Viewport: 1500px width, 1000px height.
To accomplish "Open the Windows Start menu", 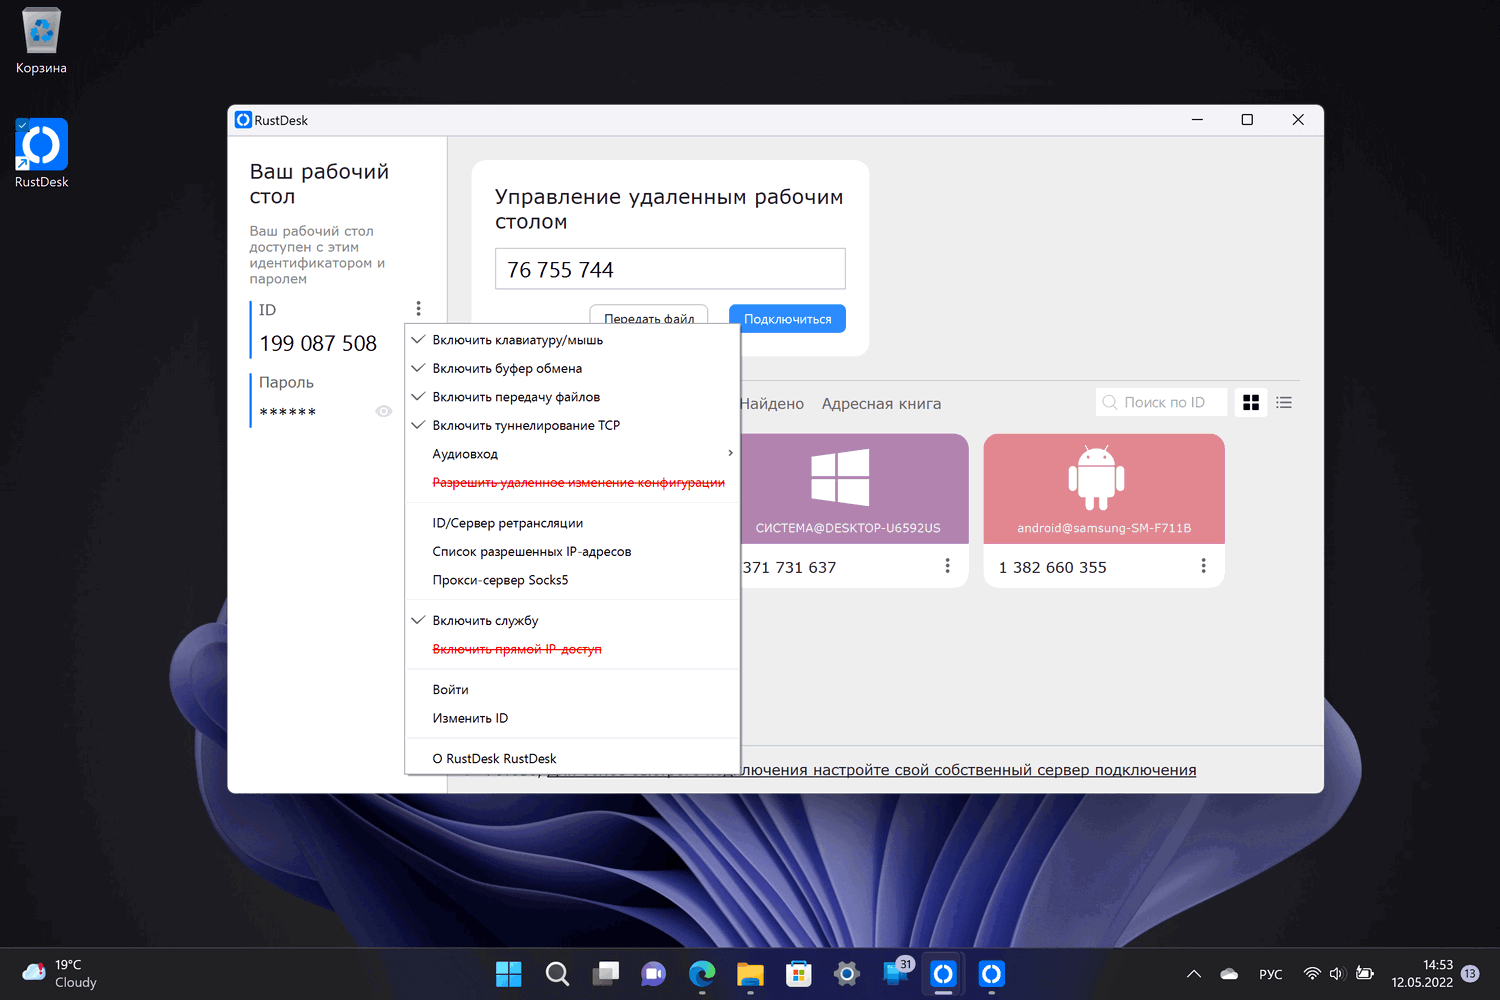I will point(509,974).
